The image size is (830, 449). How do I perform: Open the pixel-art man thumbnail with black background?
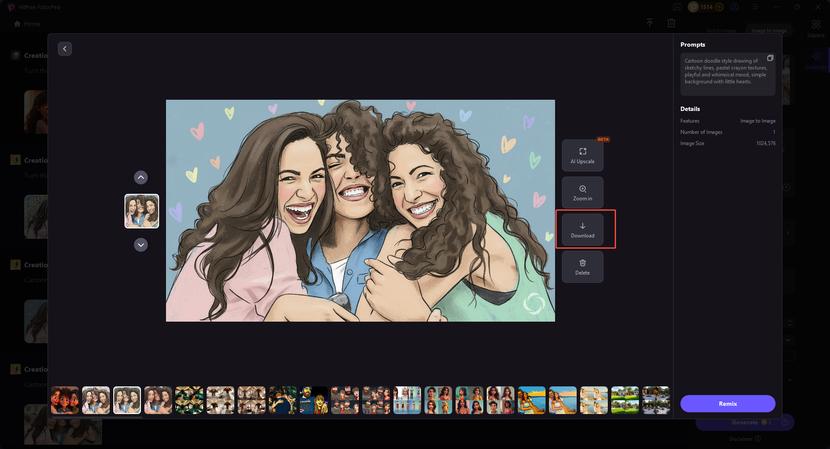click(x=314, y=400)
